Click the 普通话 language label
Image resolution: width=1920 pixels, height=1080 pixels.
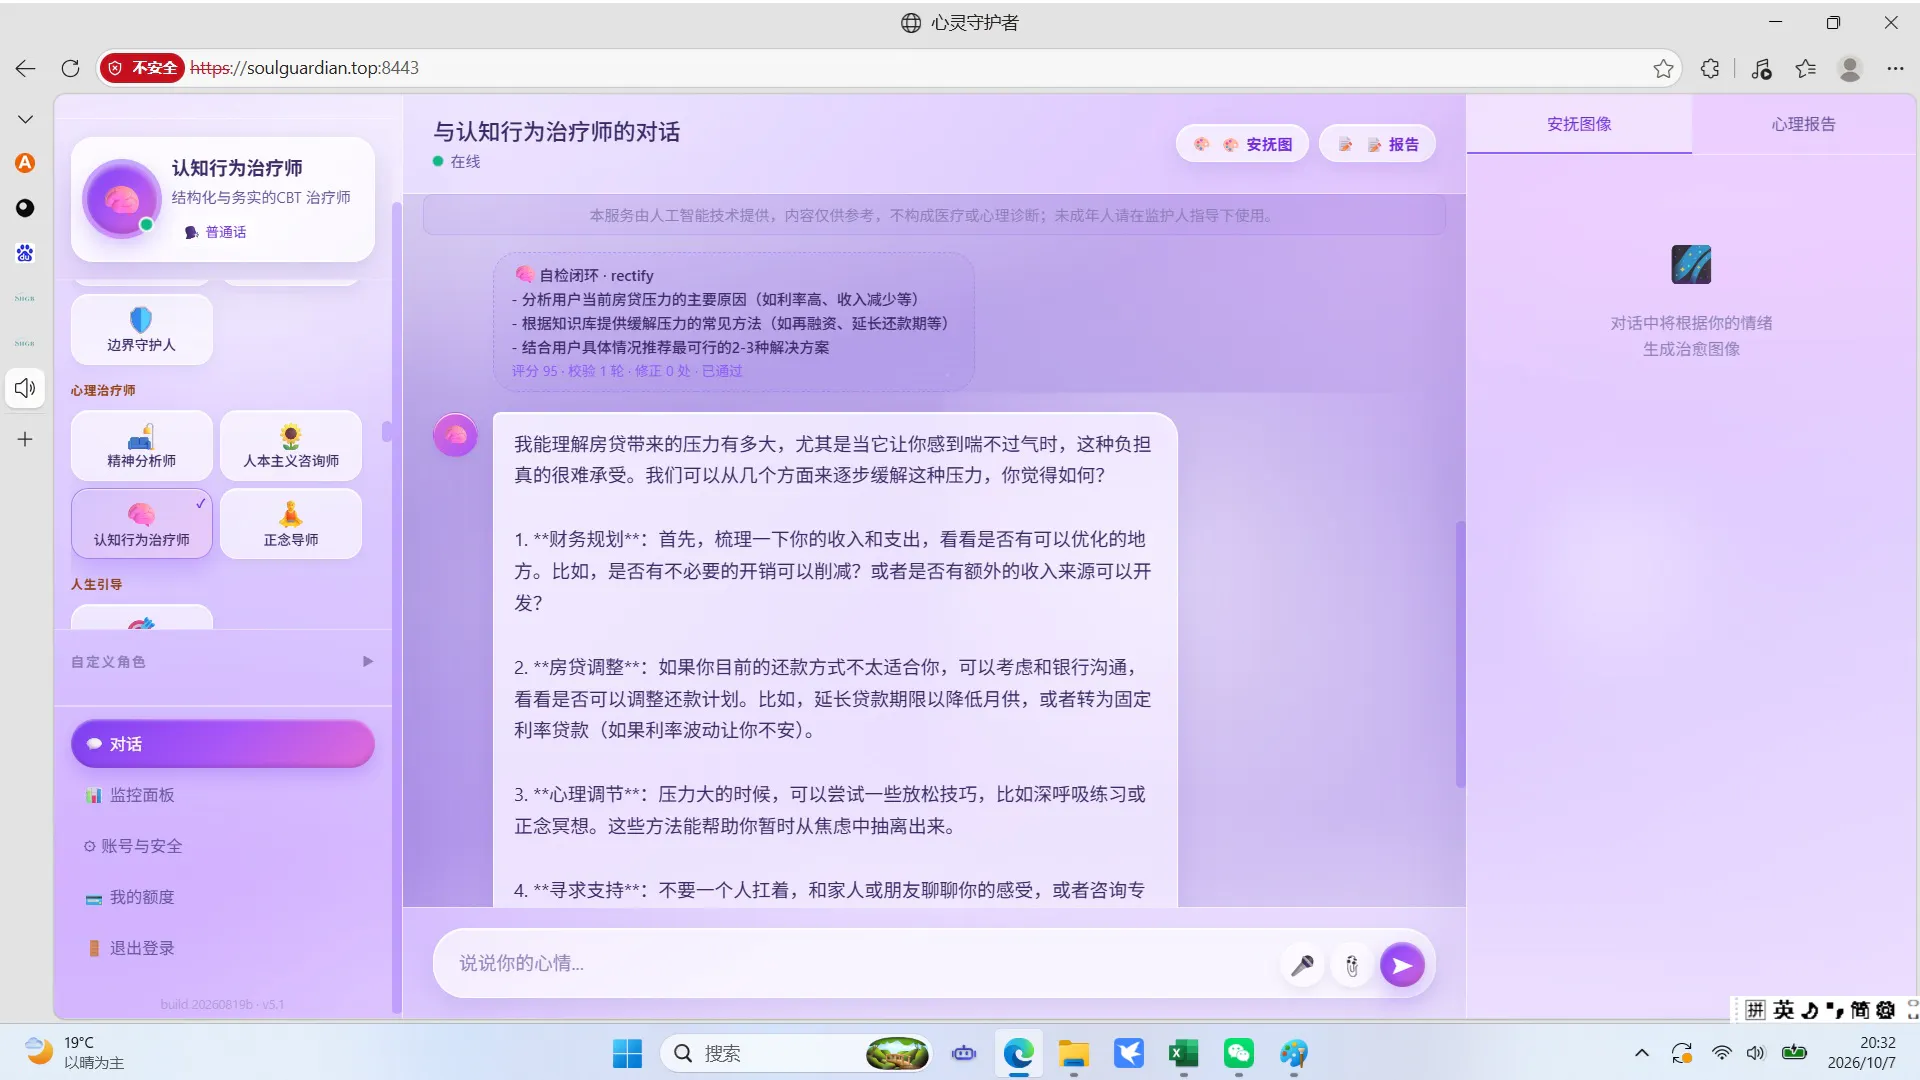tap(215, 232)
